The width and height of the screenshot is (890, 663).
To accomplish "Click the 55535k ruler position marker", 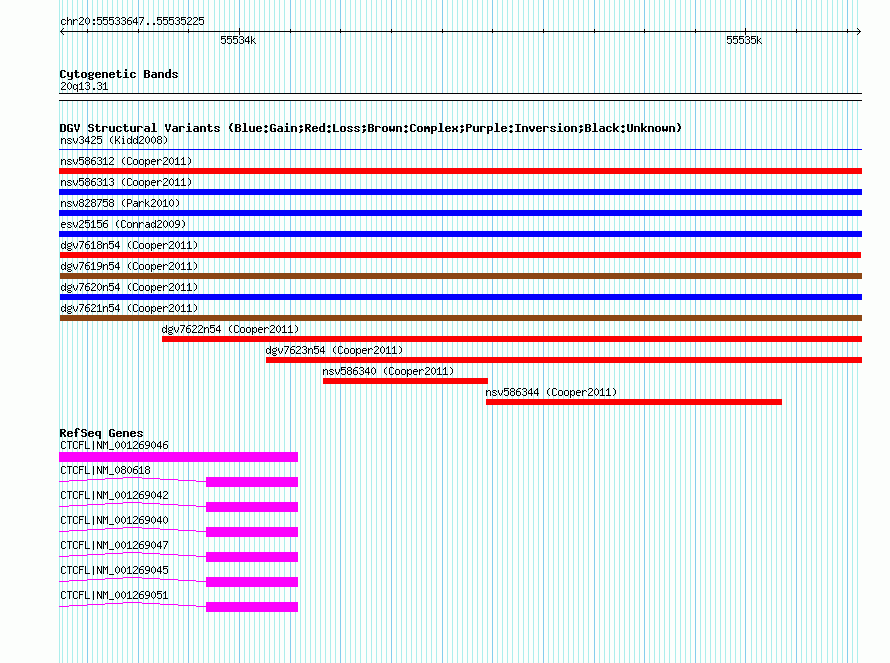I will point(744,40).
